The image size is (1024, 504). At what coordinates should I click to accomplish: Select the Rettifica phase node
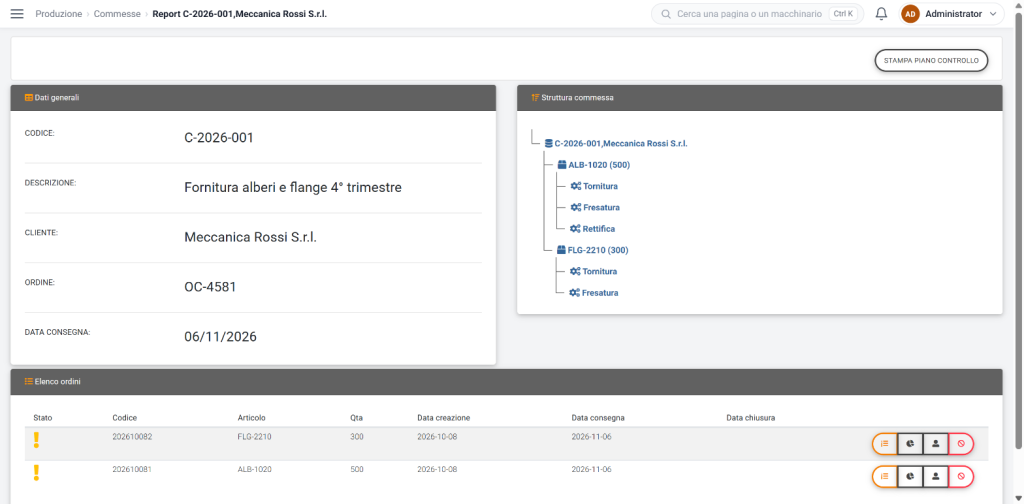(592, 228)
